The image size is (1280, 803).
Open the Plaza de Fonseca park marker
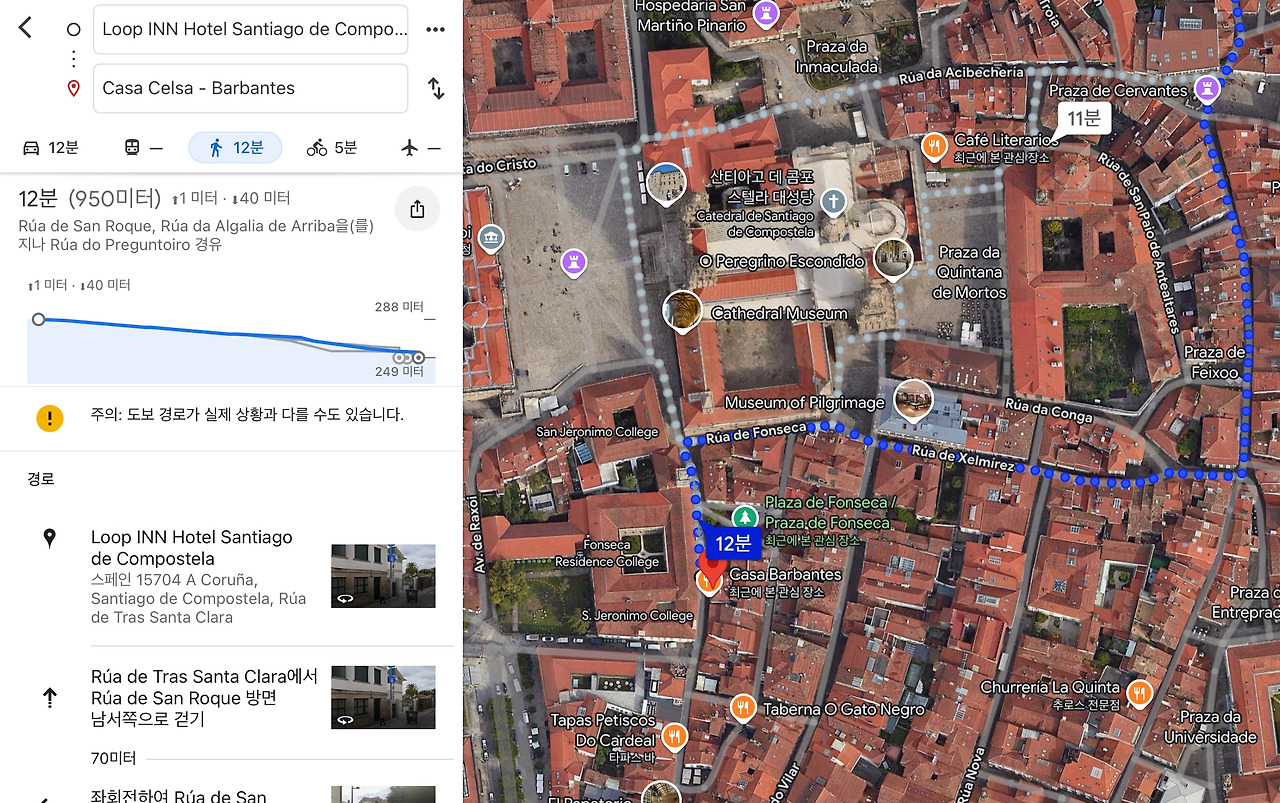point(744,517)
